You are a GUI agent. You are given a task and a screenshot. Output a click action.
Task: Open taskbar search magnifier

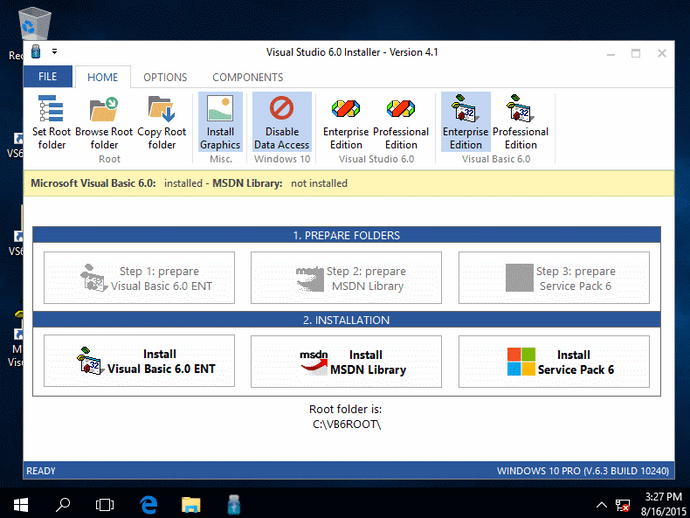[x=63, y=504]
